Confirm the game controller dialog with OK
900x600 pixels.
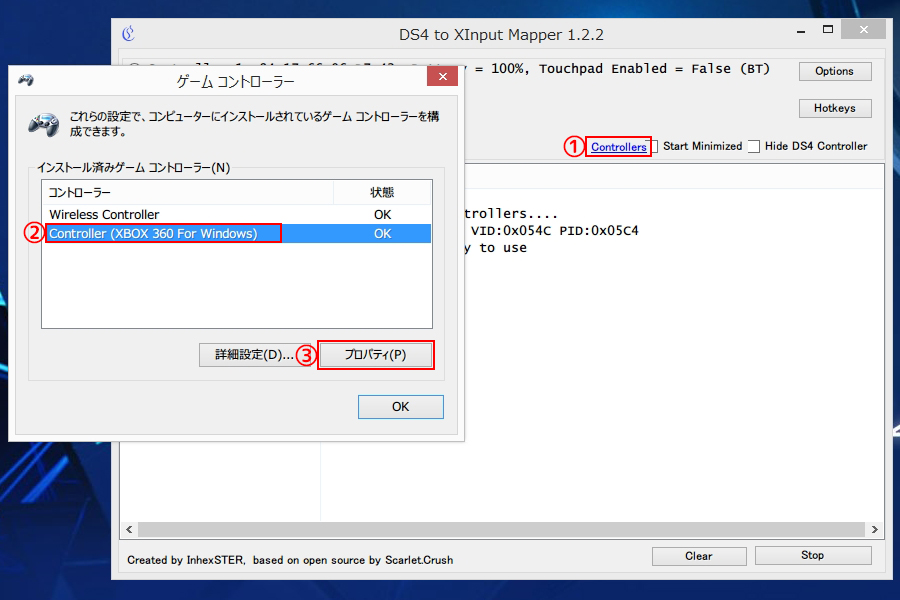[401, 407]
